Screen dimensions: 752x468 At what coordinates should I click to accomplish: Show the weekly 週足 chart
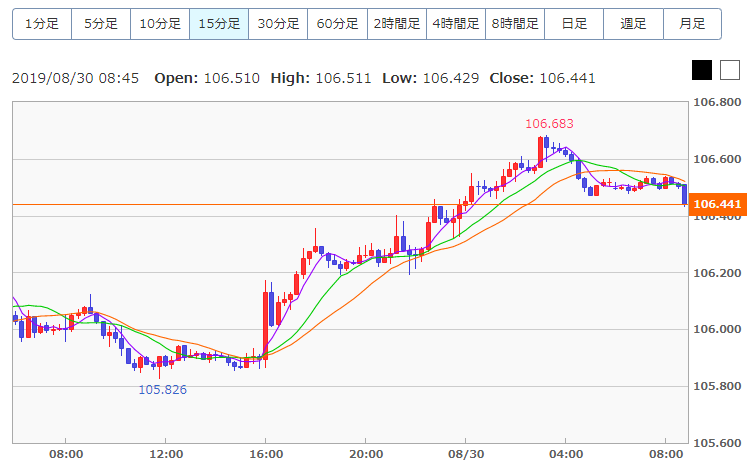(x=633, y=24)
